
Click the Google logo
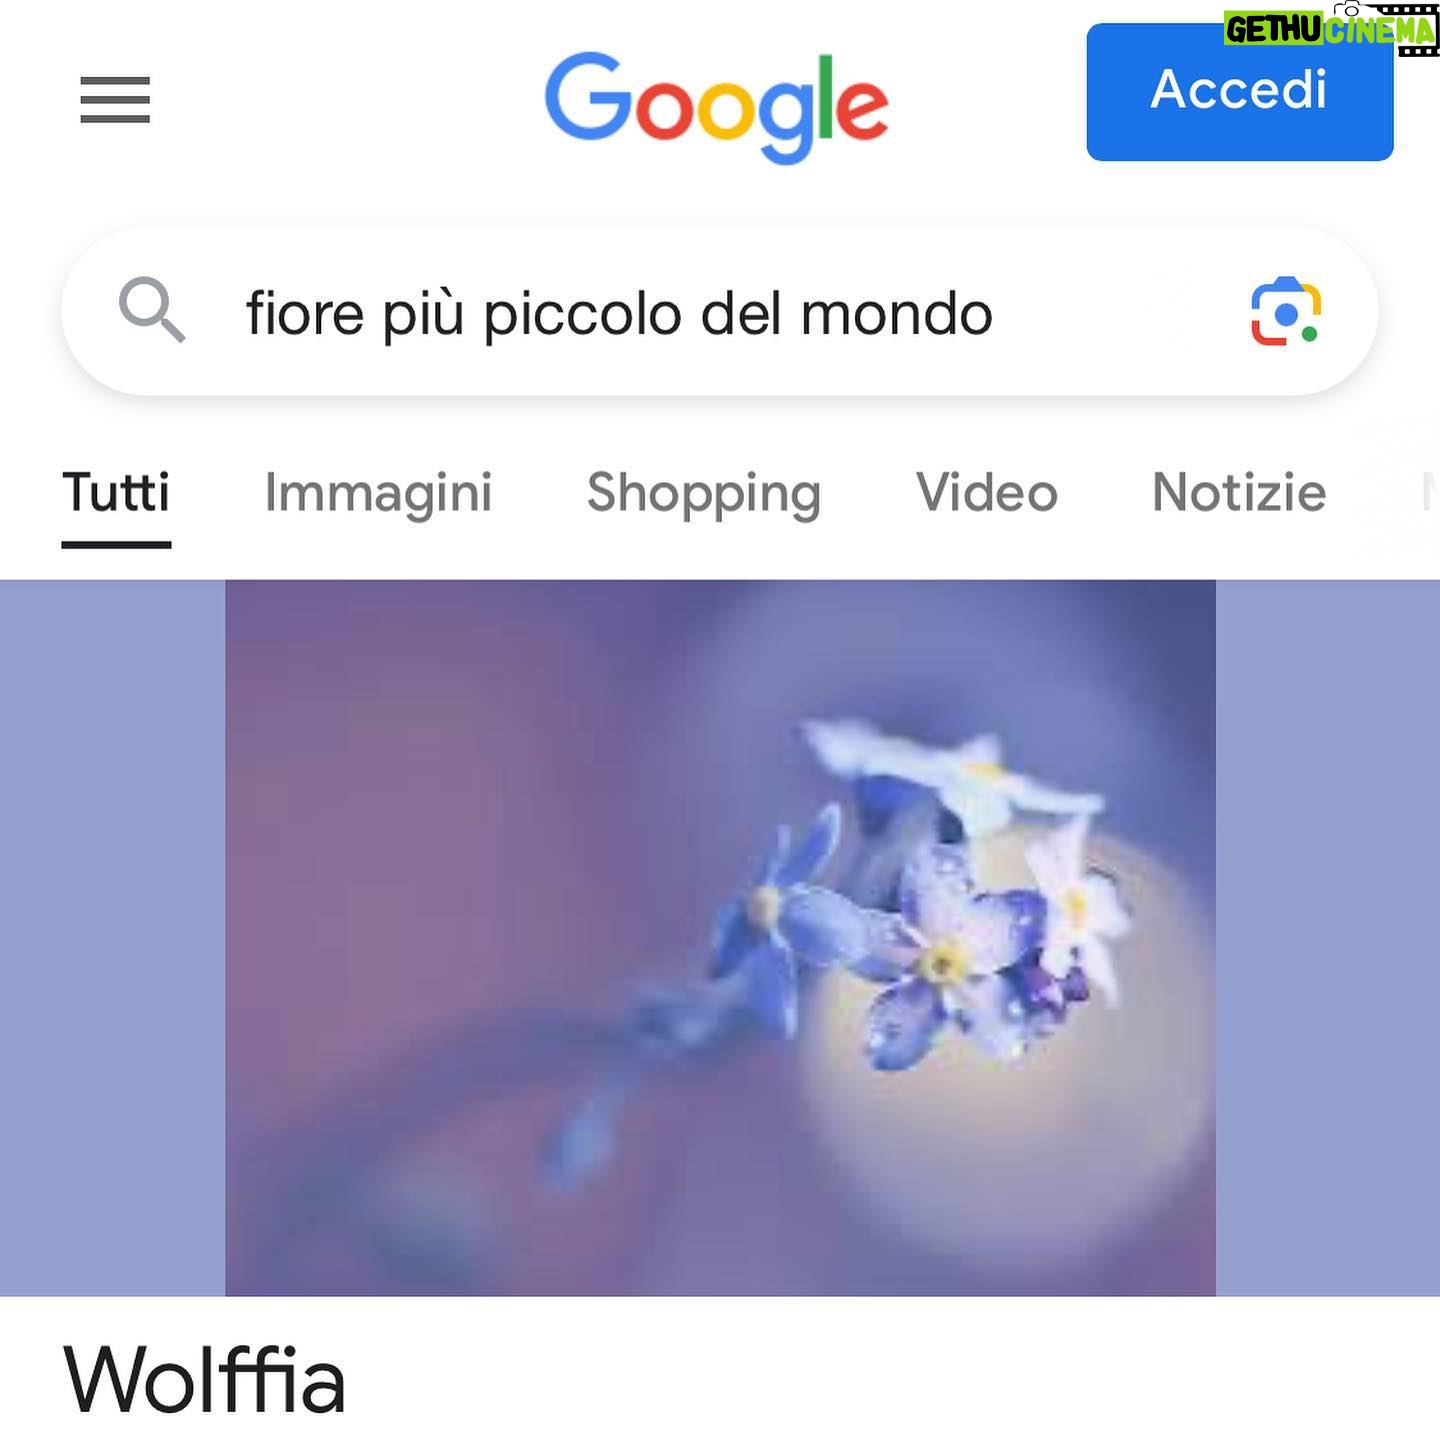click(x=716, y=107)
